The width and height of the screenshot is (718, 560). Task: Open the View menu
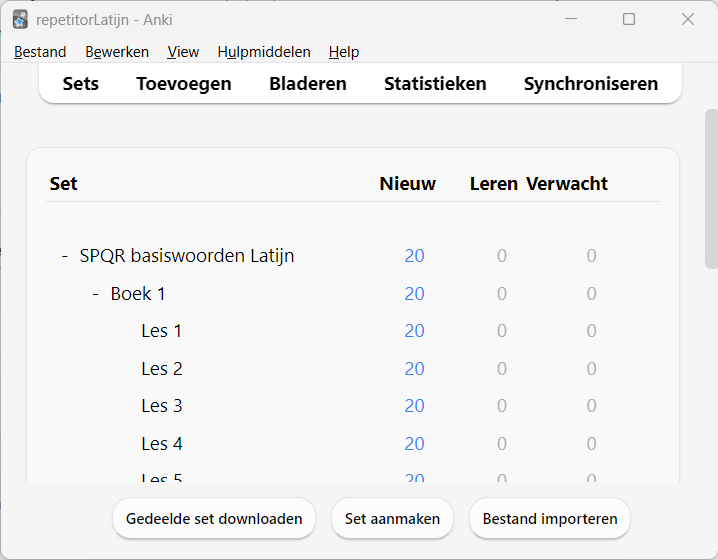(183, 52)
